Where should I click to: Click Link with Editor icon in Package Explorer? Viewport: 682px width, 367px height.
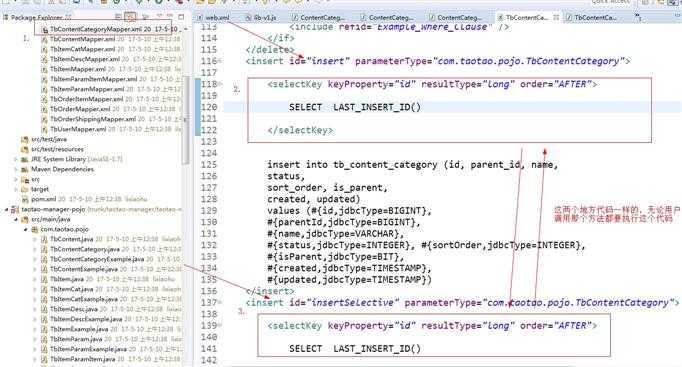130,17
